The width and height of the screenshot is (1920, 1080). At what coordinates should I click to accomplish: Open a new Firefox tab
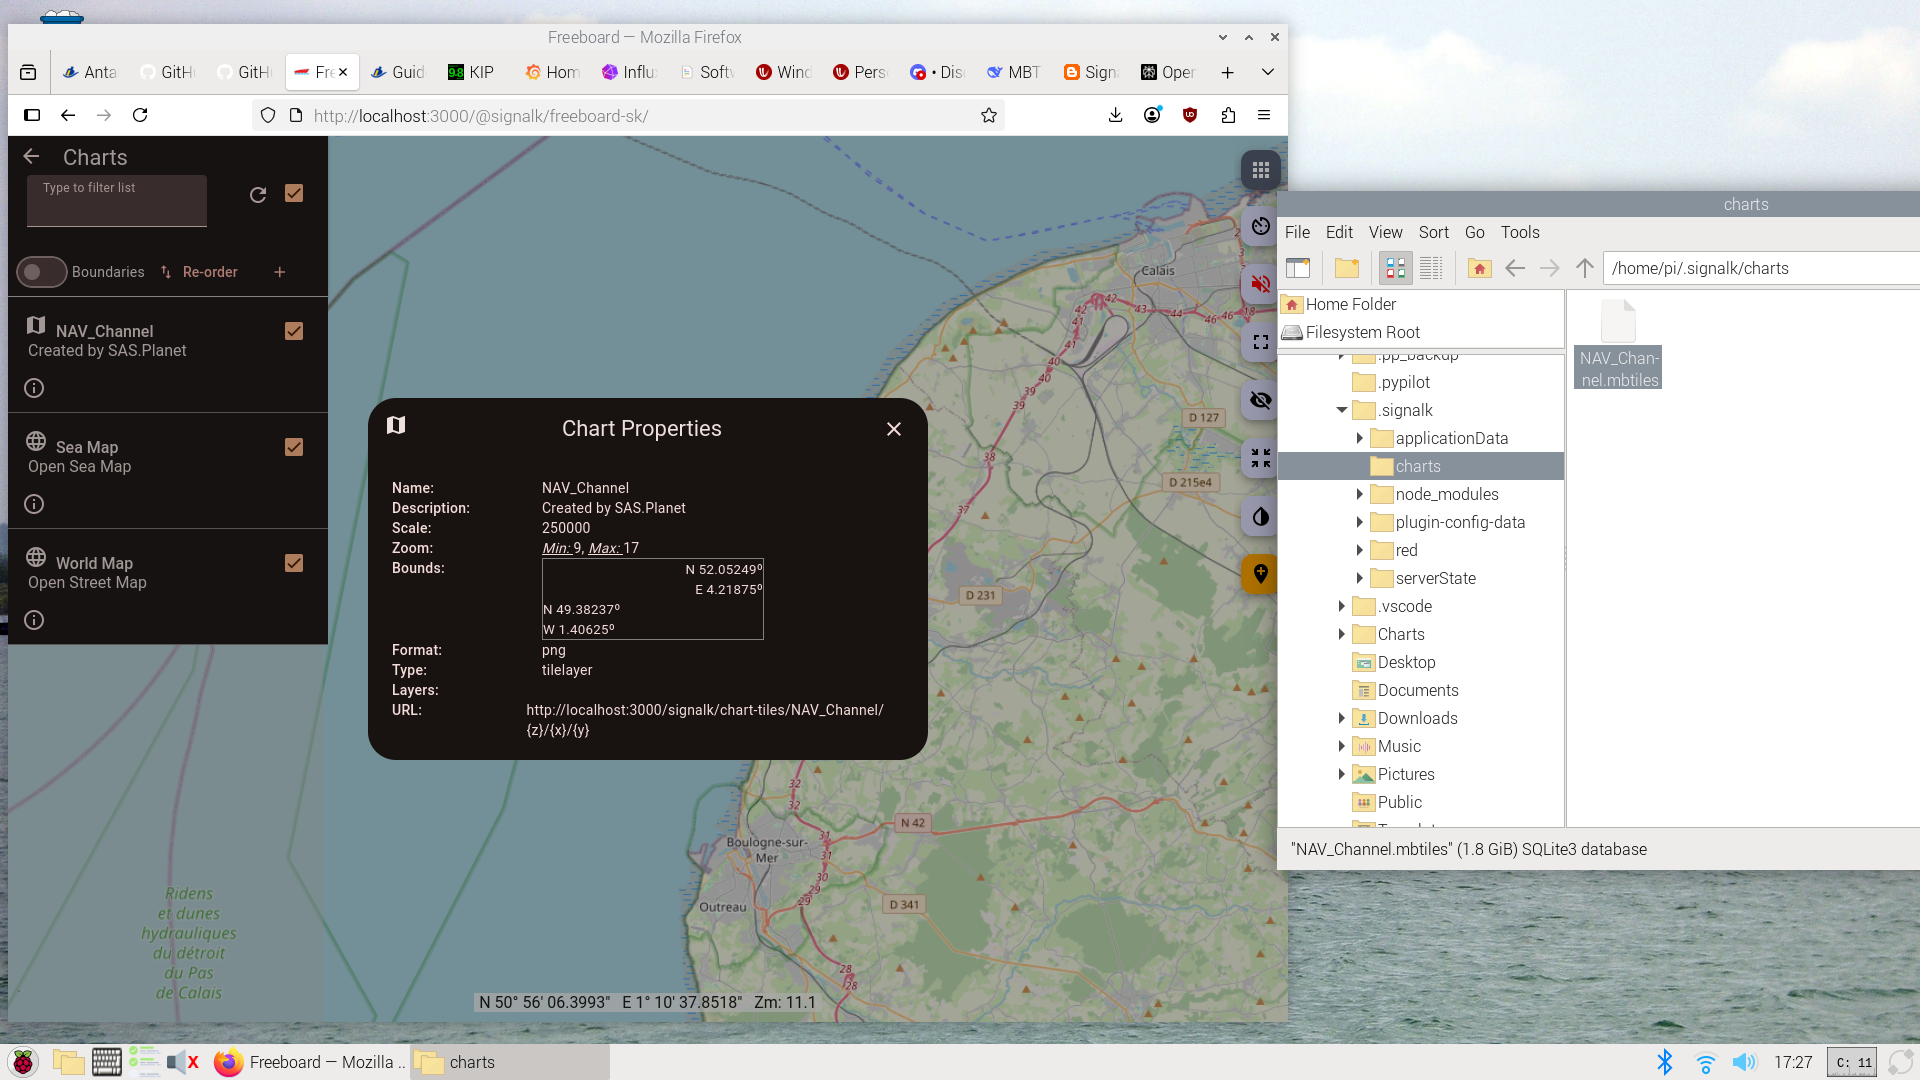click(x=1227, y=72)
